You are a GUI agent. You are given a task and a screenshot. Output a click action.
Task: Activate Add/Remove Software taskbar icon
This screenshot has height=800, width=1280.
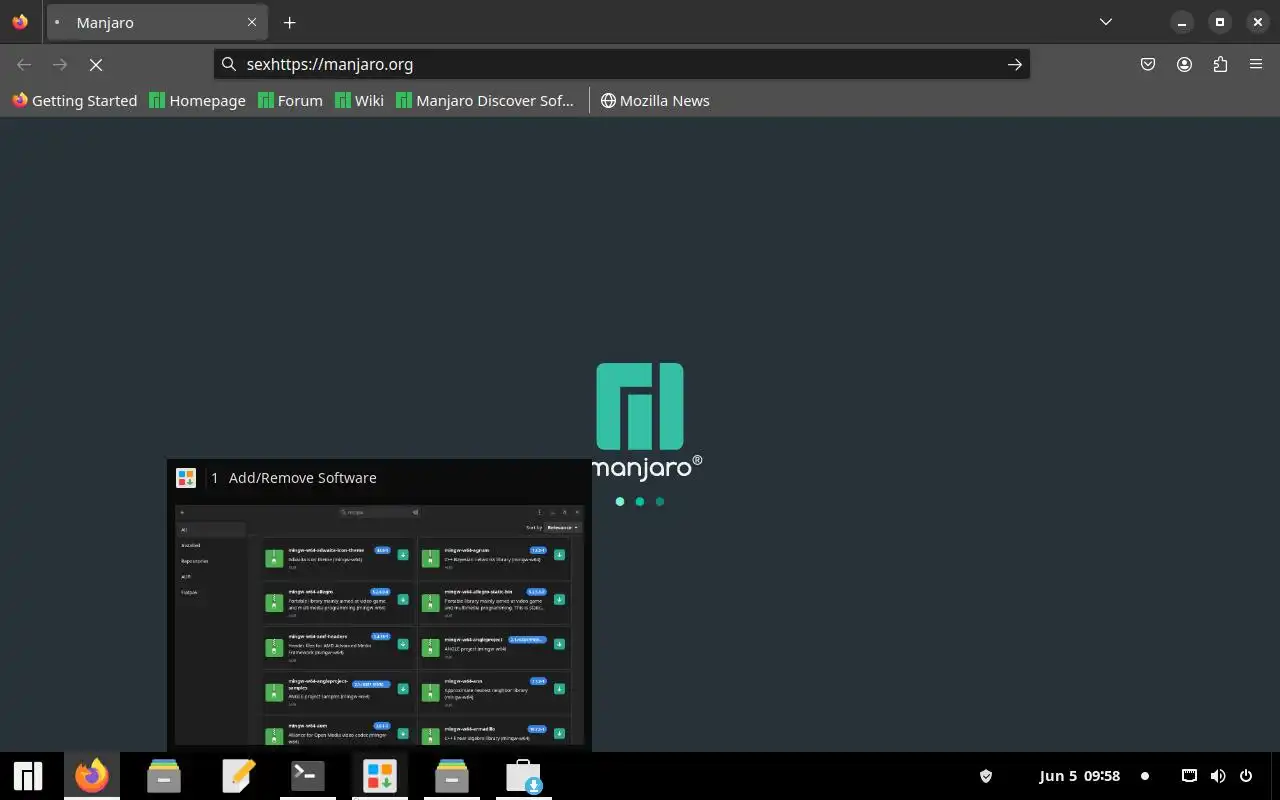point(379,776)
